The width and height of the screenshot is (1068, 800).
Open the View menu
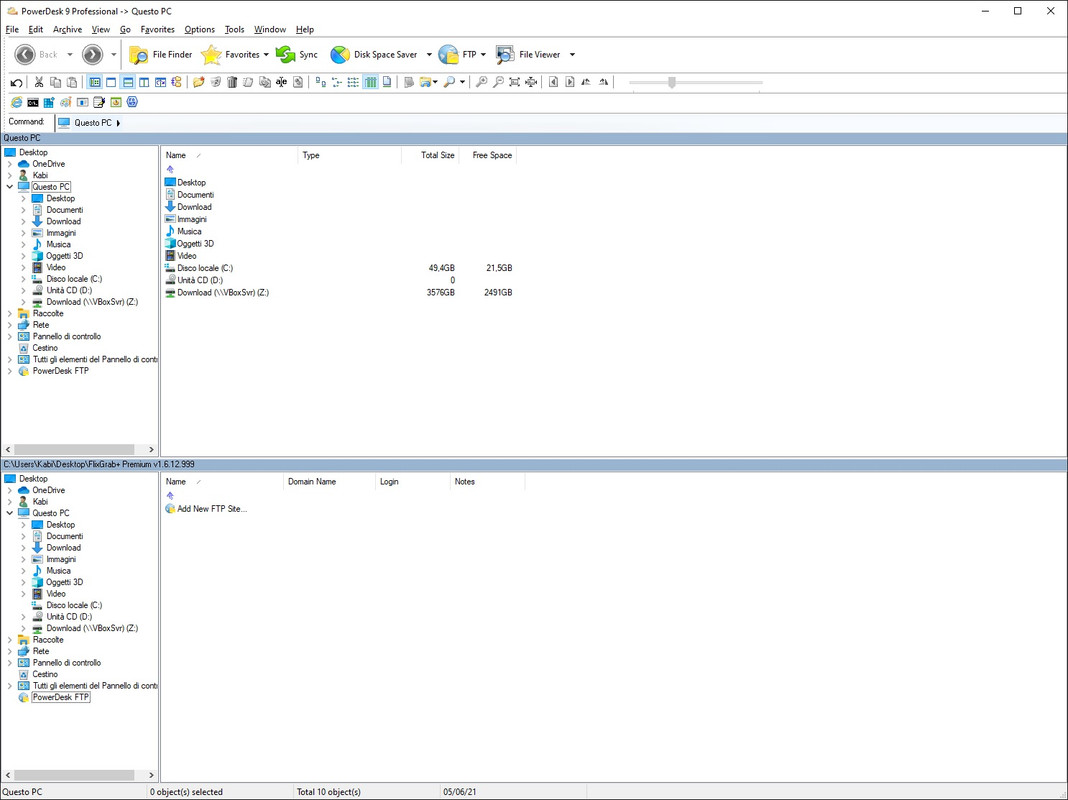101,29
